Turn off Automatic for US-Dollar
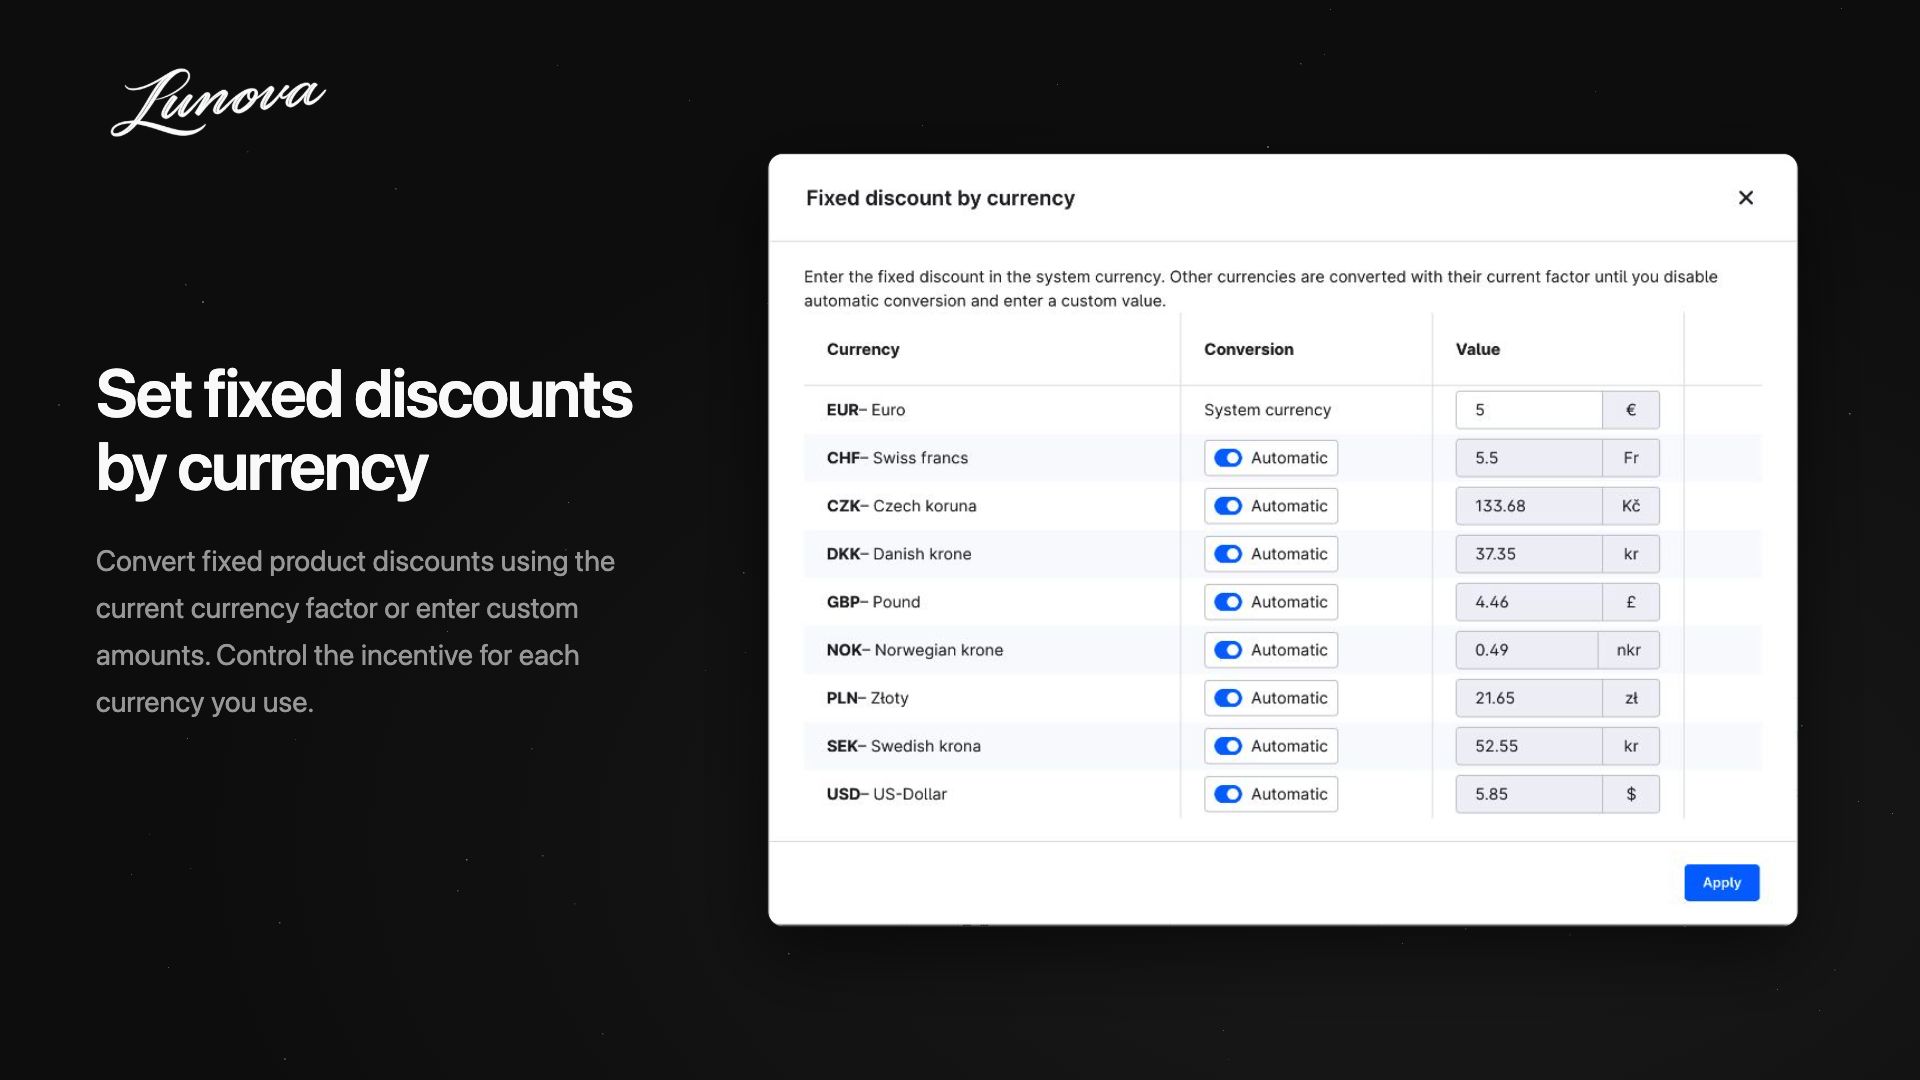This screenshot has height=1080, width=1920. [x=1228, y=794]
